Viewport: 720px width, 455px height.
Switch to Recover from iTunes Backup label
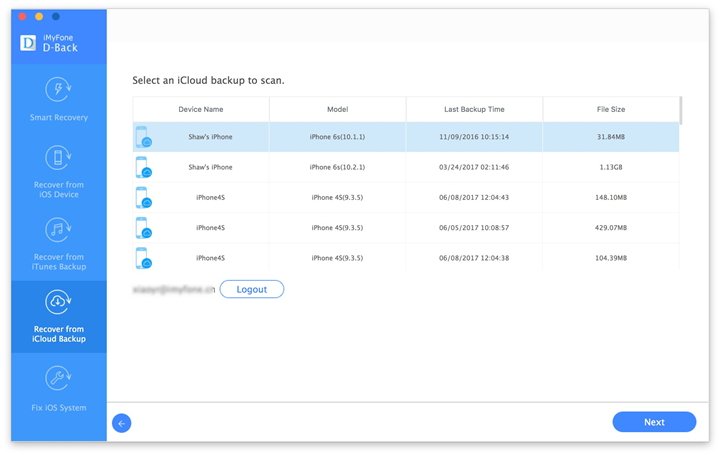pyautogui.click(x=59, y=262)
